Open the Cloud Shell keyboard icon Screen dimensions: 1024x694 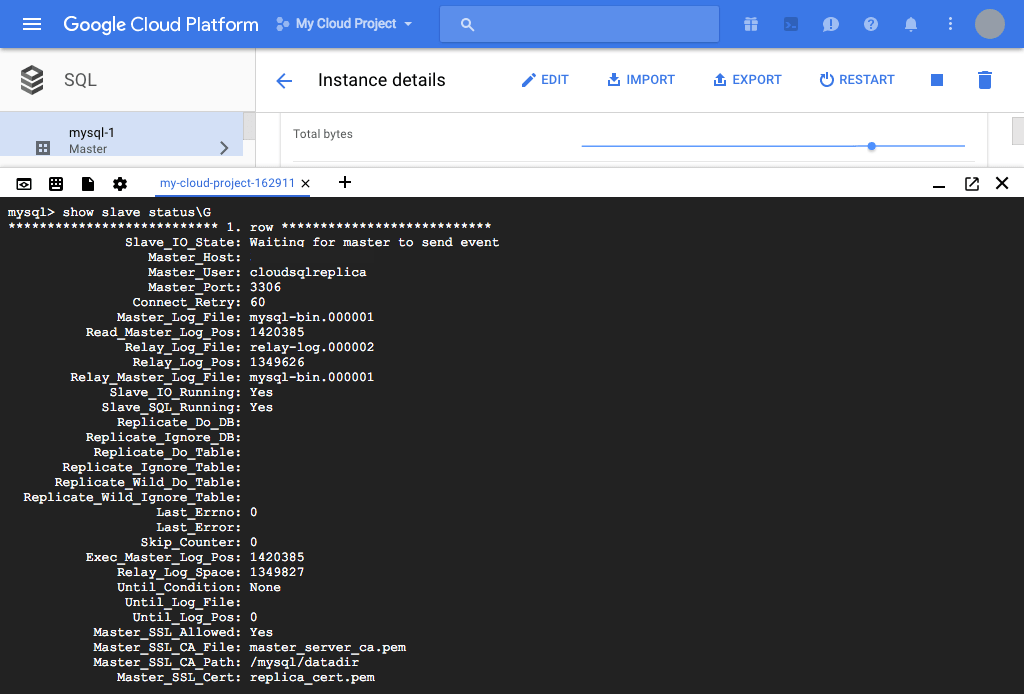[x=56, y=183]
